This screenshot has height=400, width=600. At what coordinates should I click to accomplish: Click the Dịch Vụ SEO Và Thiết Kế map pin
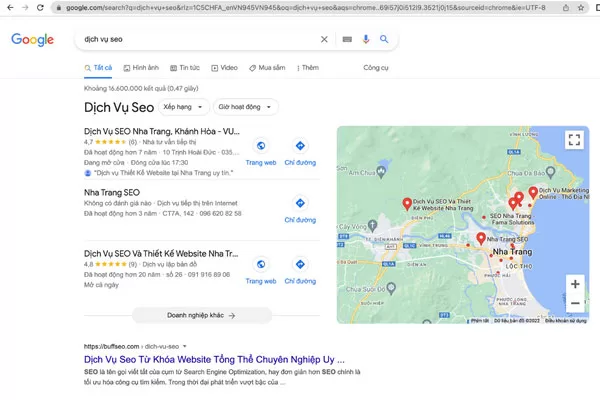pyautogui.click(x=407, y=204)
